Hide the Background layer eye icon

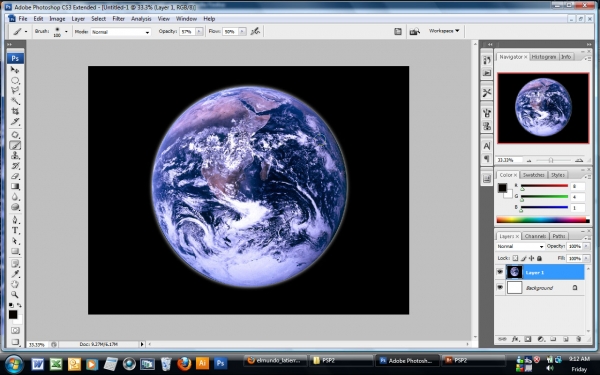[500, 287]
